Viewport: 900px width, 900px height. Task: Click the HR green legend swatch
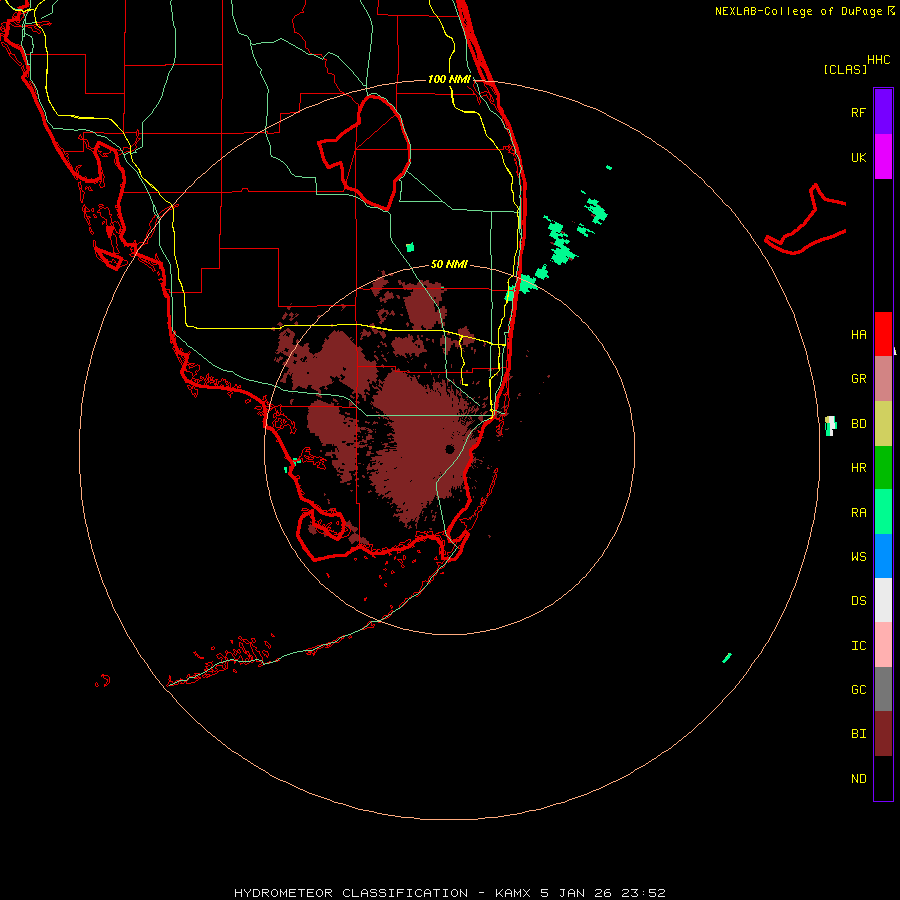tap(883, 468)
